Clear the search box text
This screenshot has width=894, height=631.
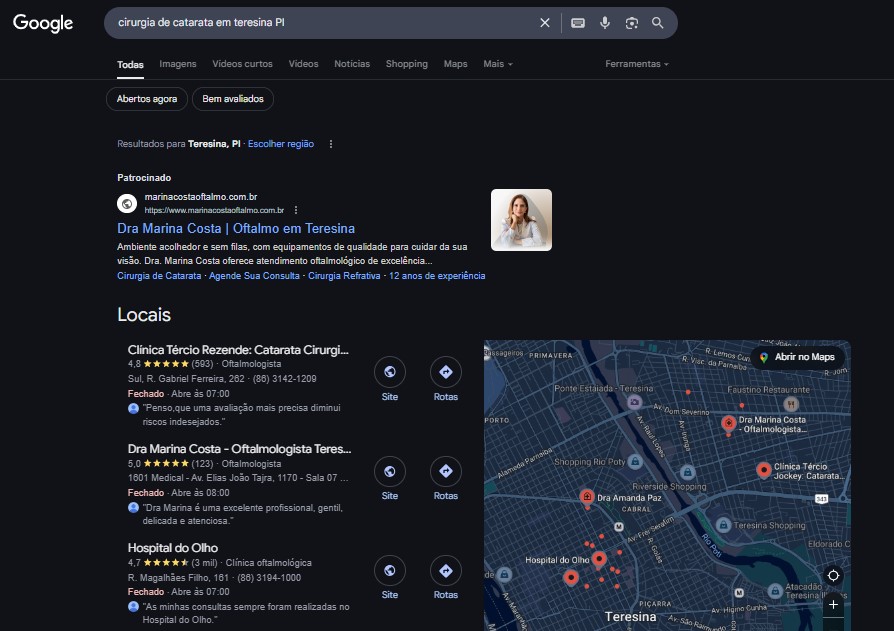(x=545, y=23)
